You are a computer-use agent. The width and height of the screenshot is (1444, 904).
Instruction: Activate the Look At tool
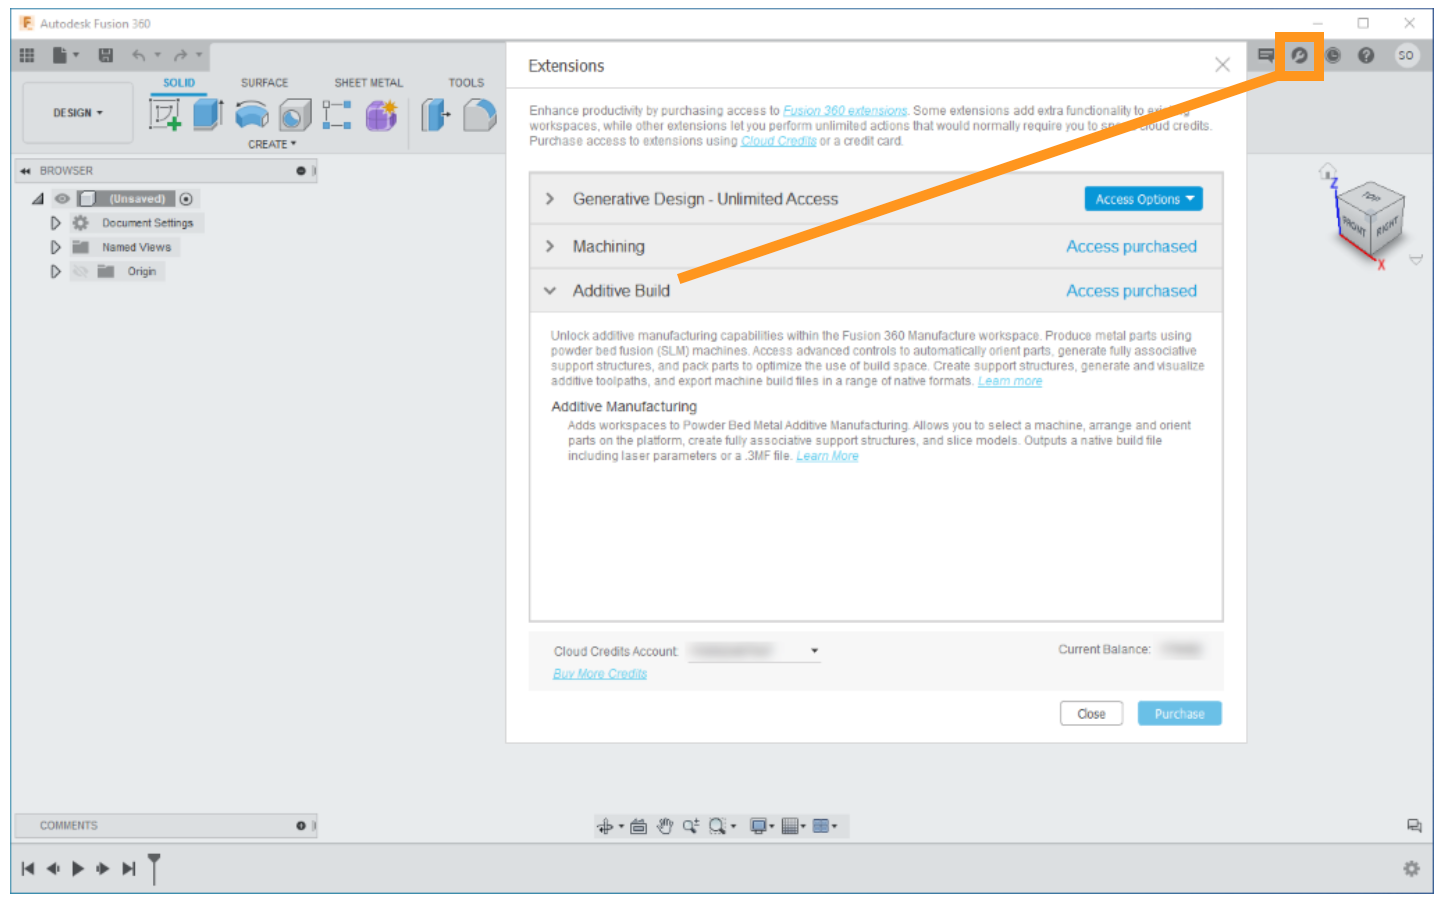638,826
